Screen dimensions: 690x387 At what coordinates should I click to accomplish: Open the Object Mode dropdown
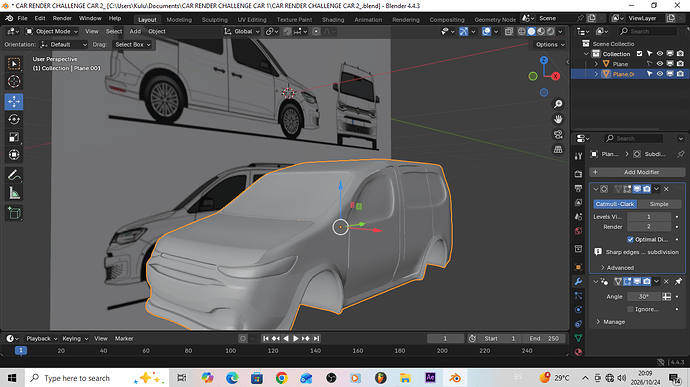[x=51, y=32]
